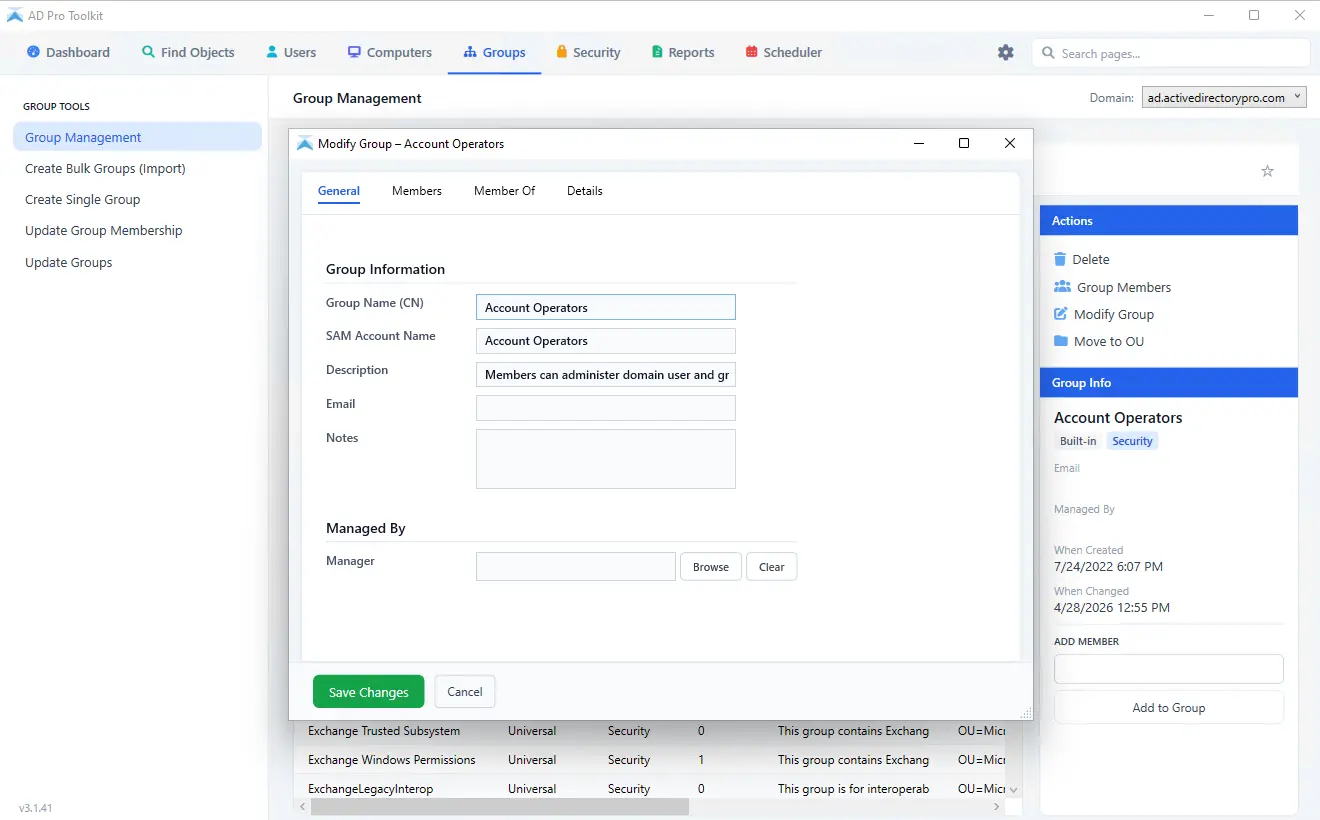The width and height of the screenshot is (1320, 820).
Task: Click the Delete trash icon
Action: [x=1060, y=259]
